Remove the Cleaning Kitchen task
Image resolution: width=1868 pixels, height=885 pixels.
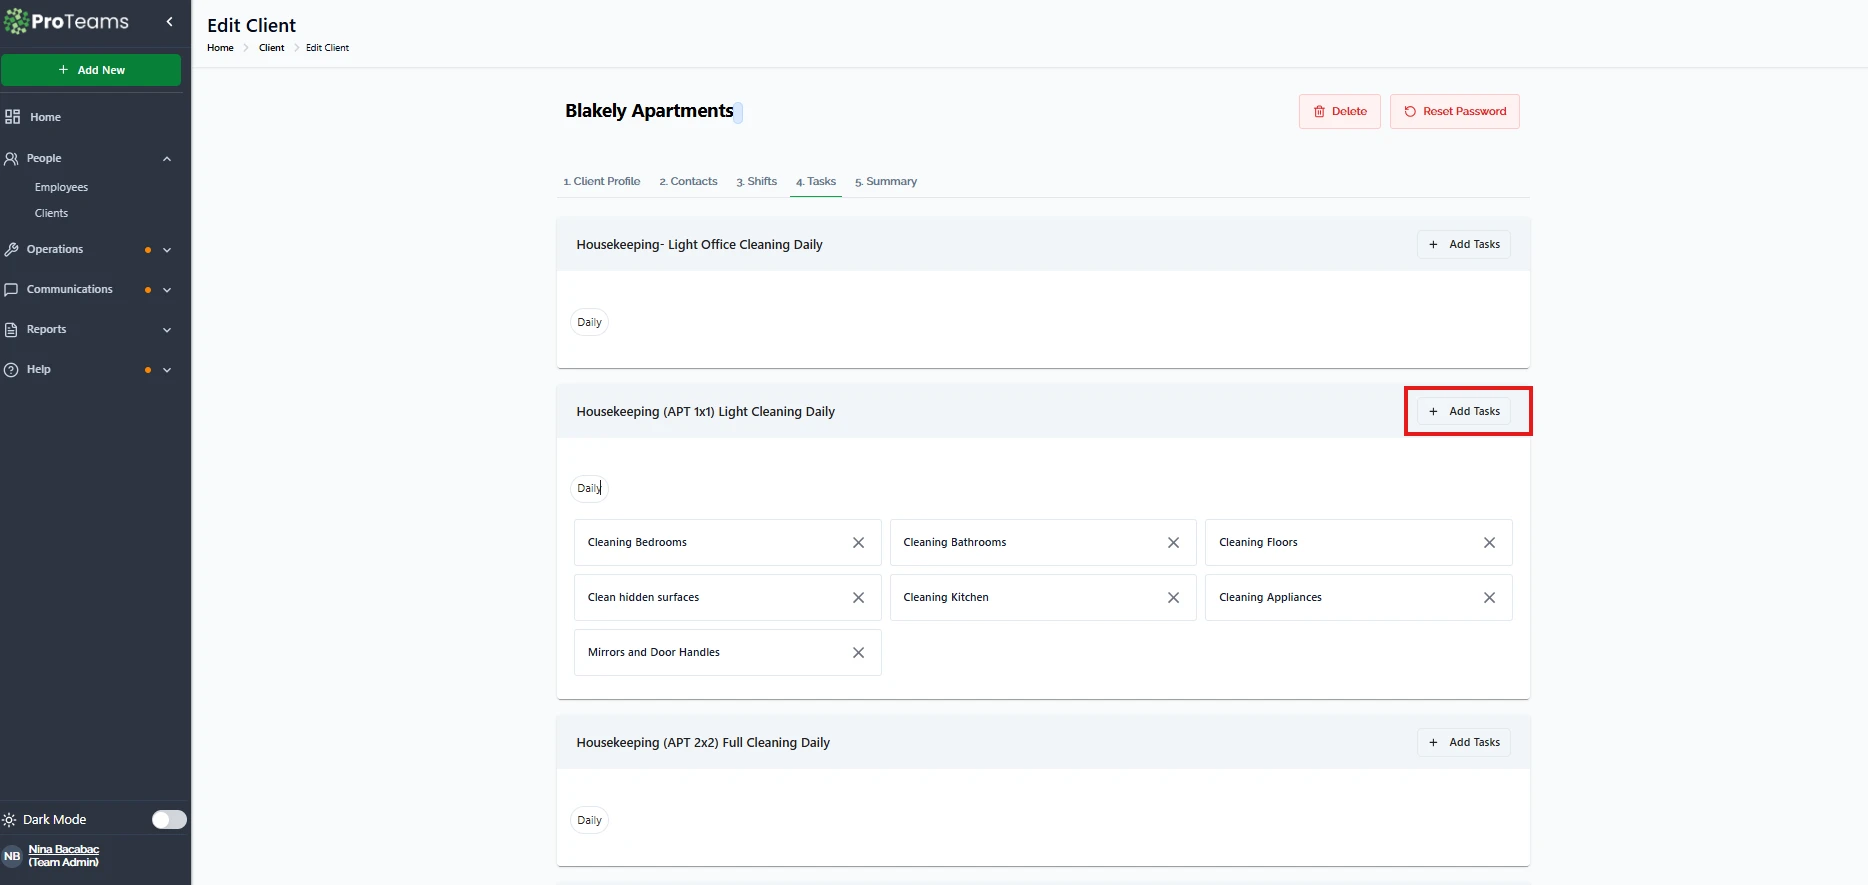tap(1173, 598)
